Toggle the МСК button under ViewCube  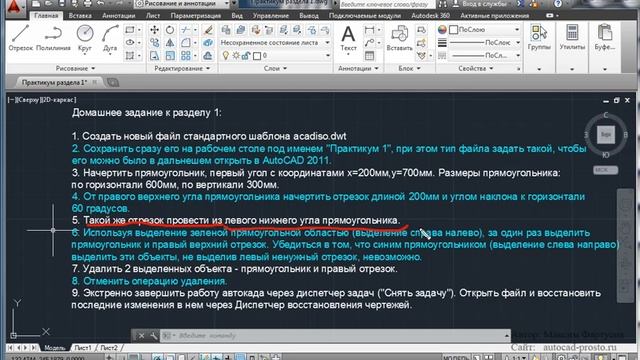pyautogui.click(x=605, y=170)
